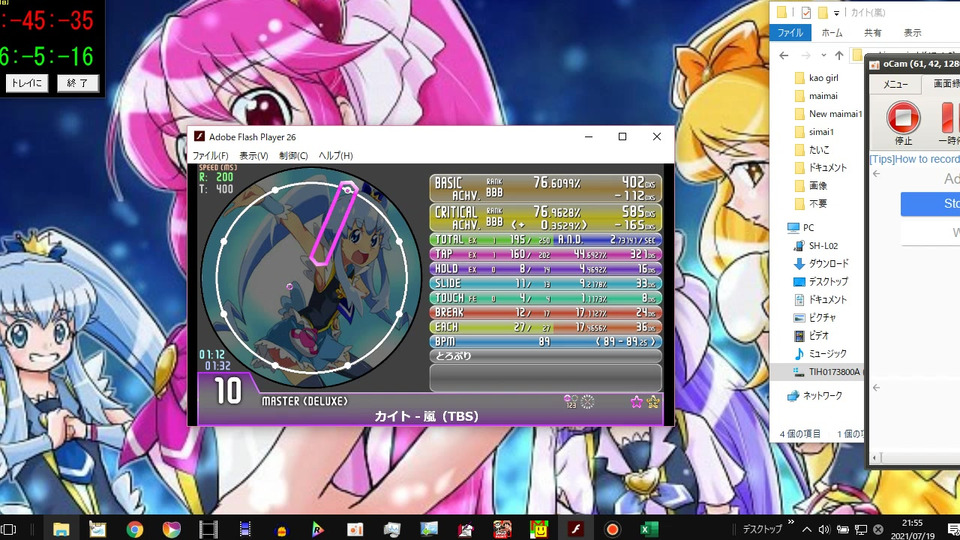This screenshot has height=540, width=960.
Task: Click the pink star icon in Flash Player
Action: 637,402
